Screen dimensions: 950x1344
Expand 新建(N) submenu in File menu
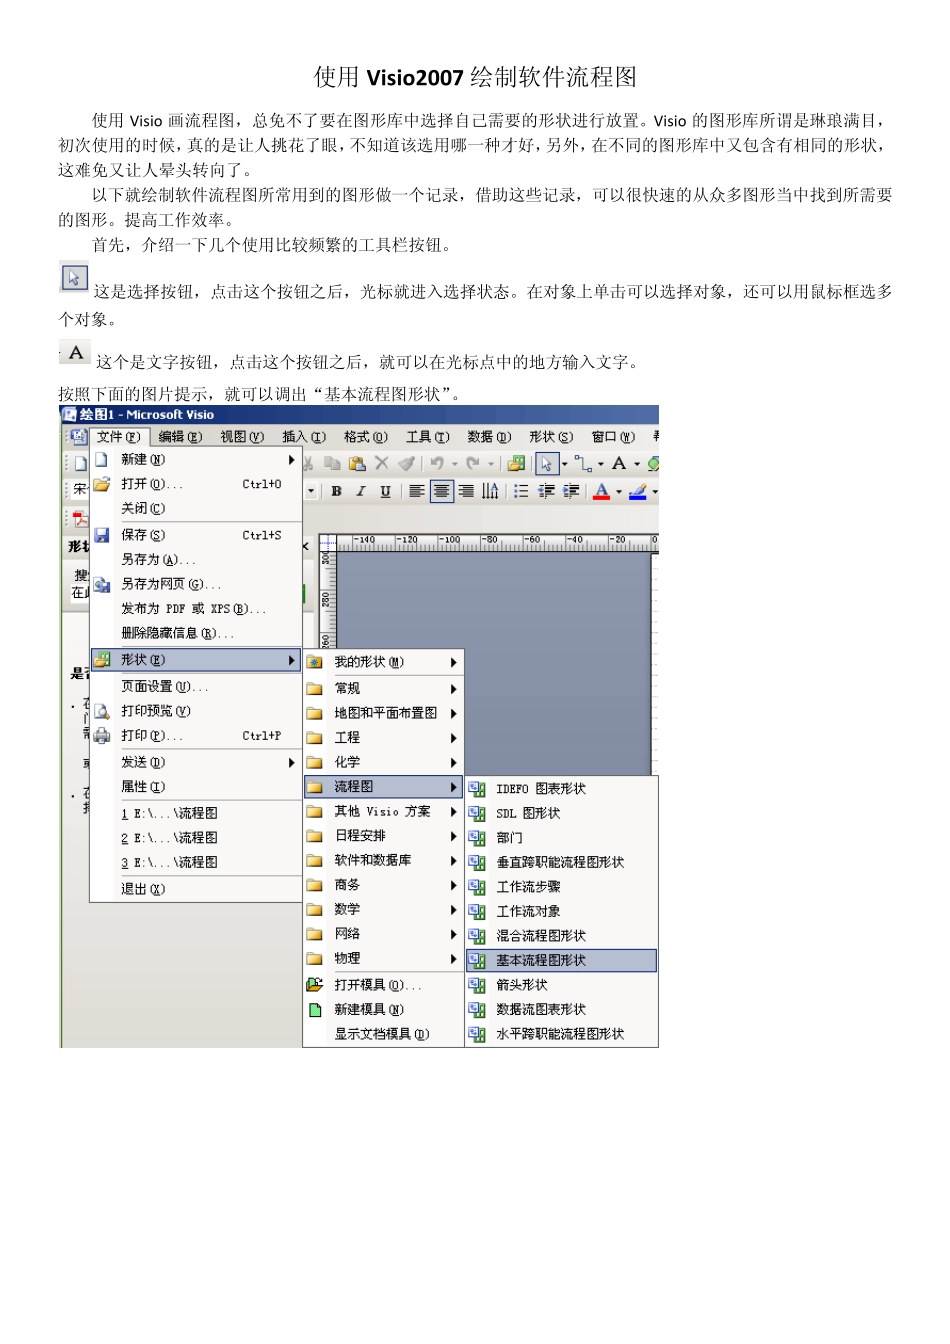coord(196,460)
